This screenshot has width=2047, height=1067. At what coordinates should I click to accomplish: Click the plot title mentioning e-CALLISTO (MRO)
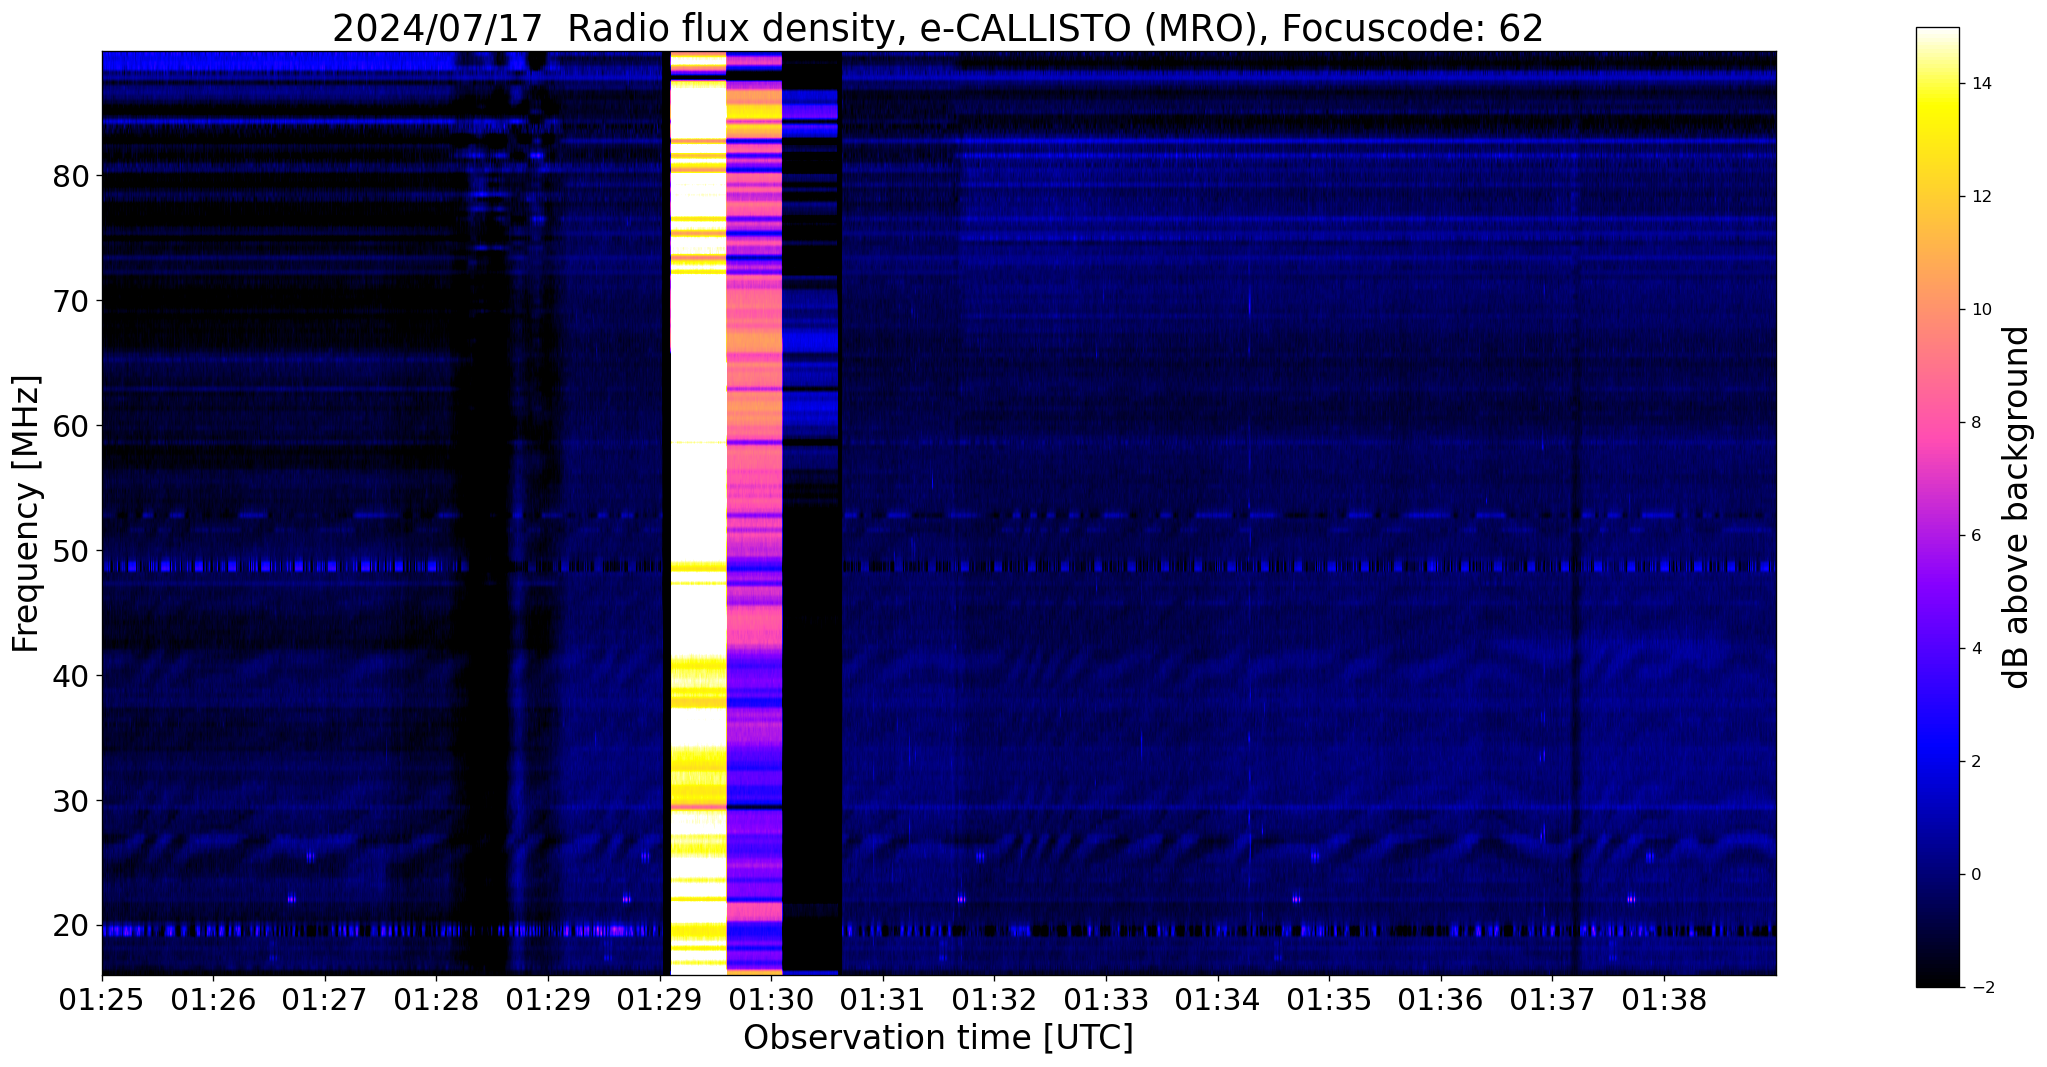938,28
